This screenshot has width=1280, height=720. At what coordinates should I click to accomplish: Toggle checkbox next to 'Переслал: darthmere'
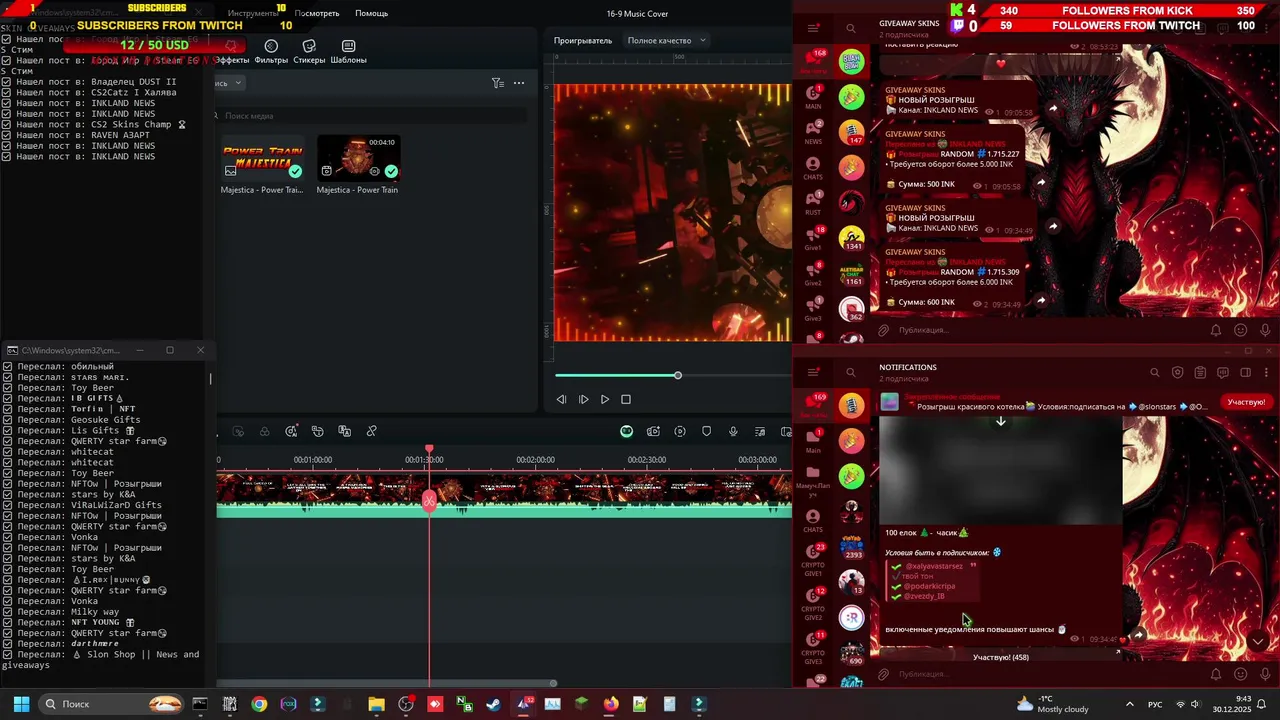coord(7,644)
